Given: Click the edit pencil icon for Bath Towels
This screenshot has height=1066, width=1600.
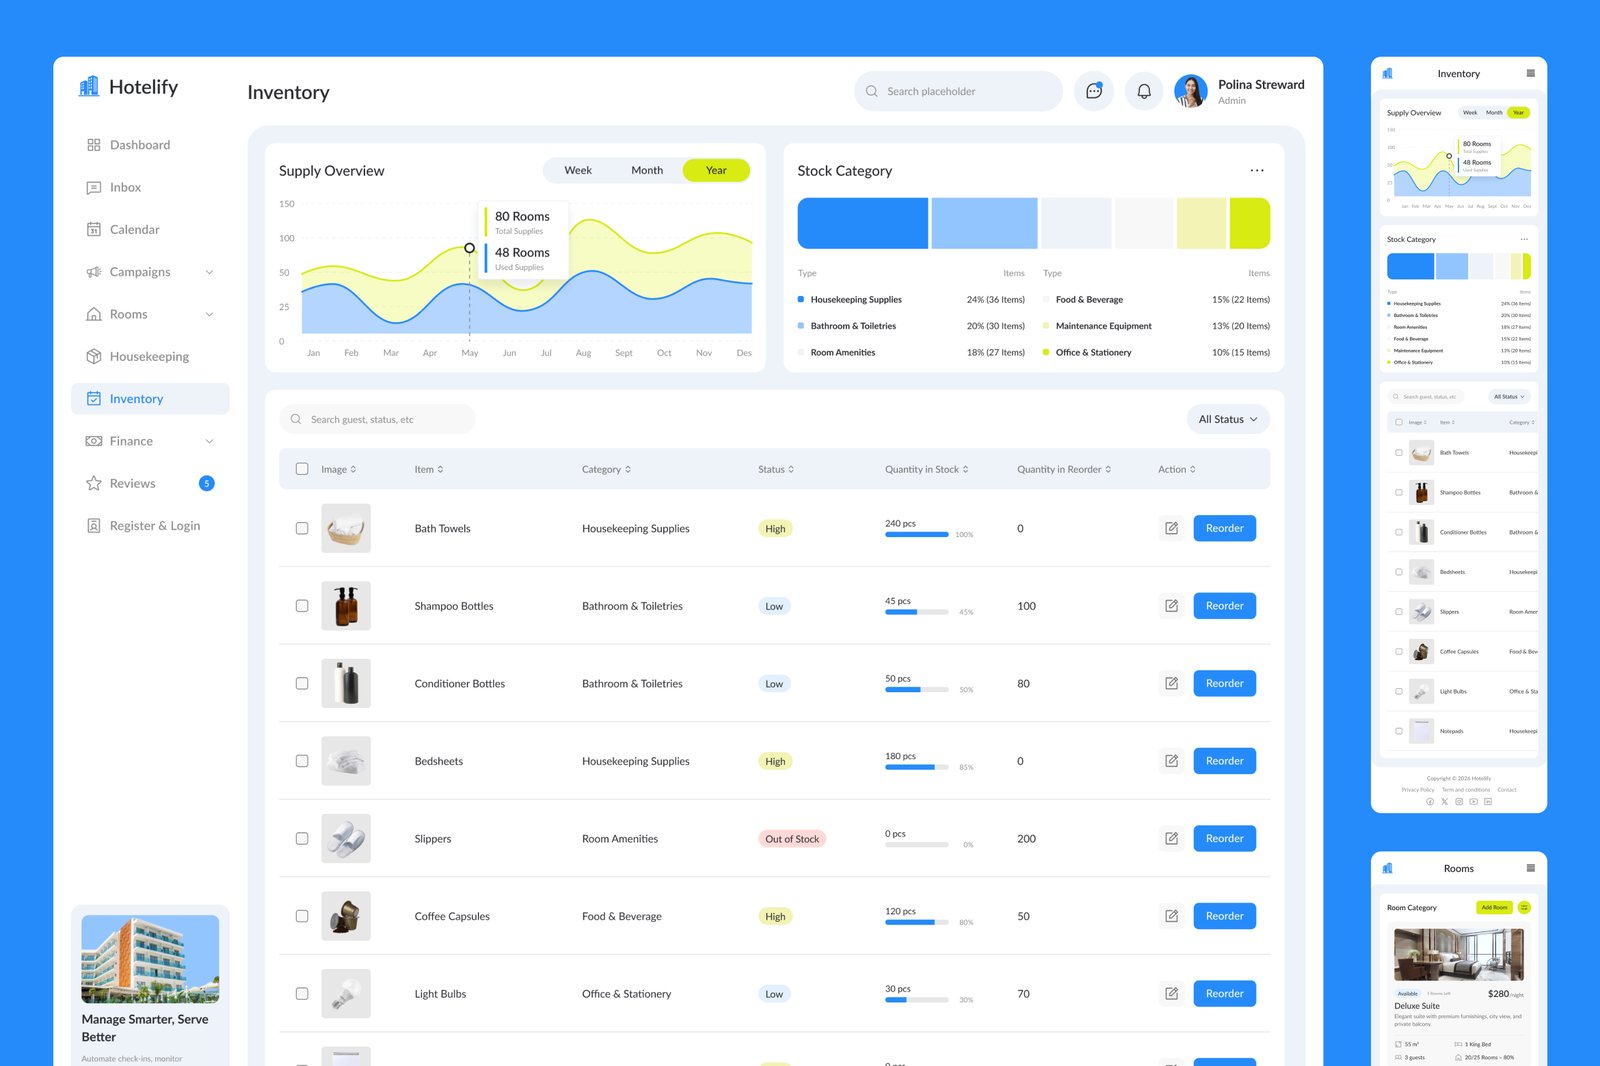Looking at the screenshot, I should point(1171,528).
